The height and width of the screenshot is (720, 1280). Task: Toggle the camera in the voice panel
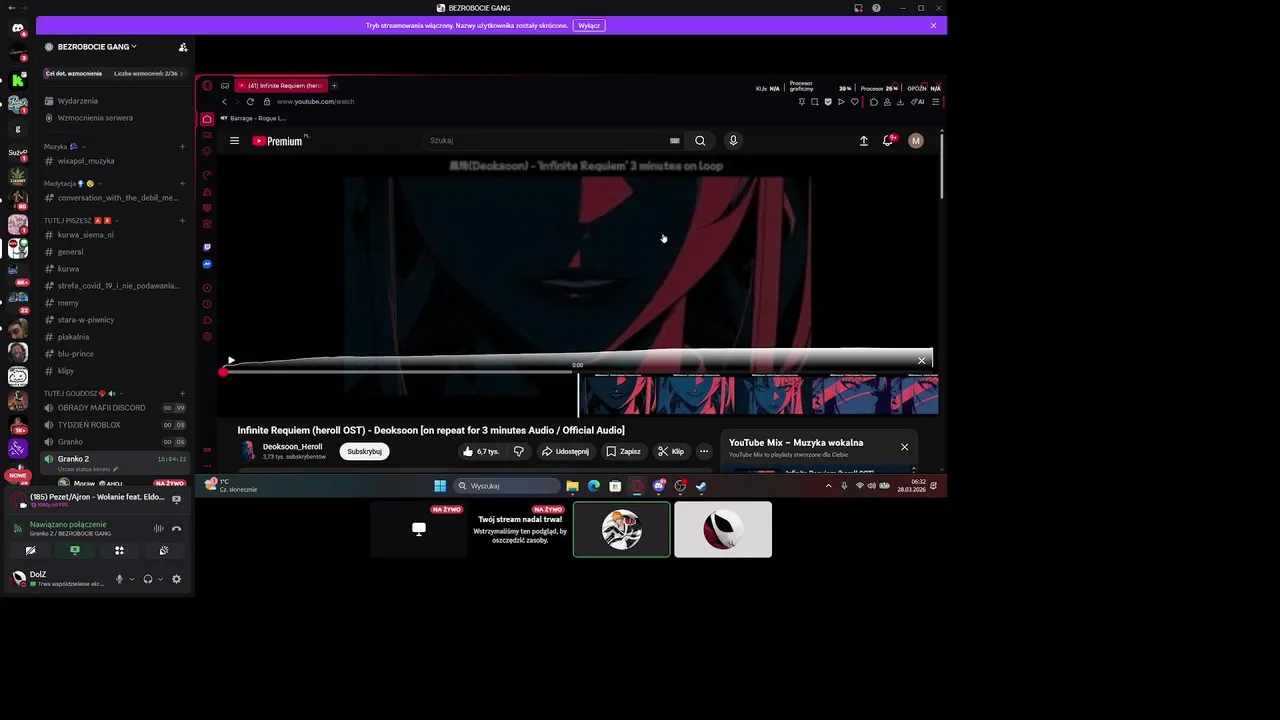(30, 550)
